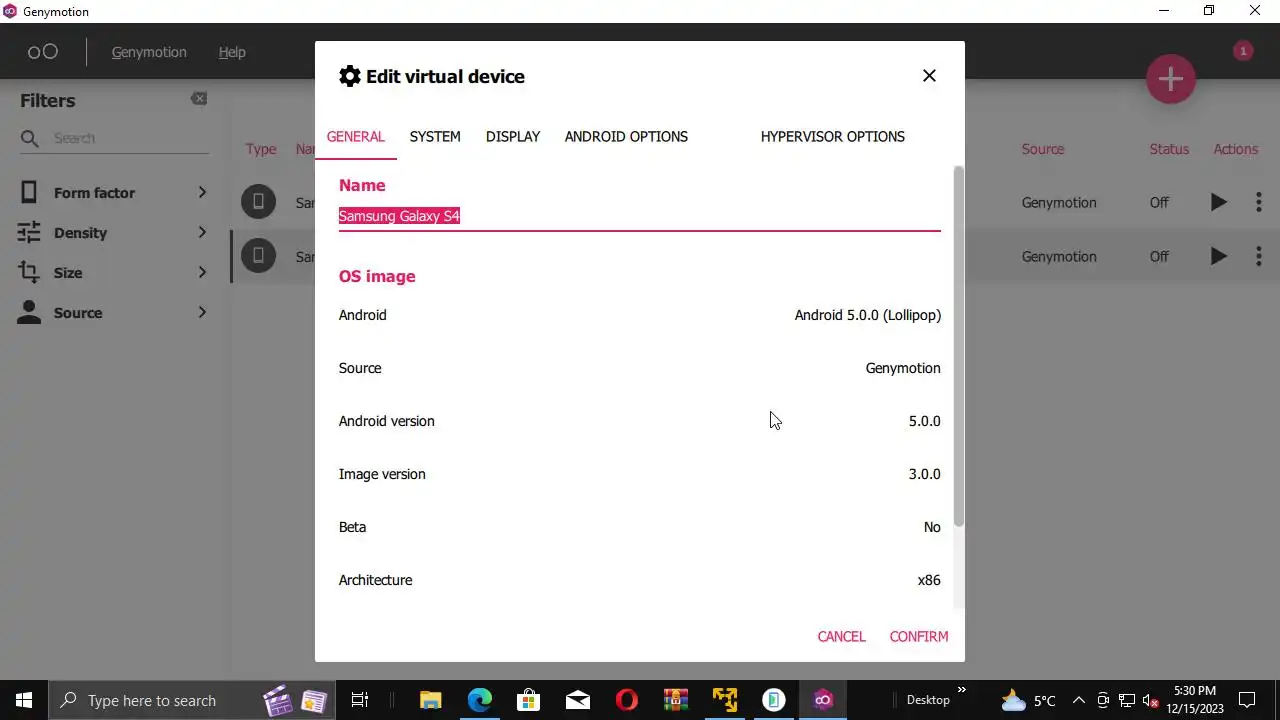Click the gear icon in dialog title

[x=349, y=76]
